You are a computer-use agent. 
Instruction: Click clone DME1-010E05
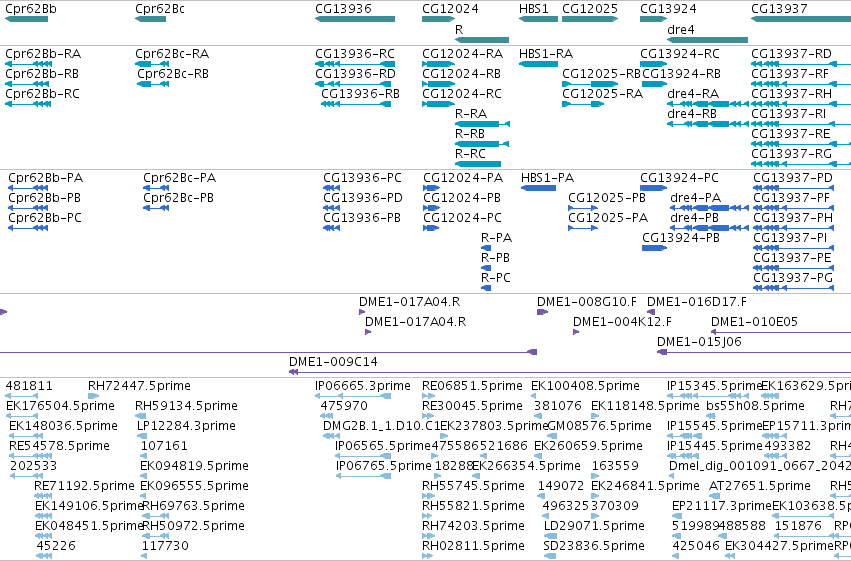point(754,322)
